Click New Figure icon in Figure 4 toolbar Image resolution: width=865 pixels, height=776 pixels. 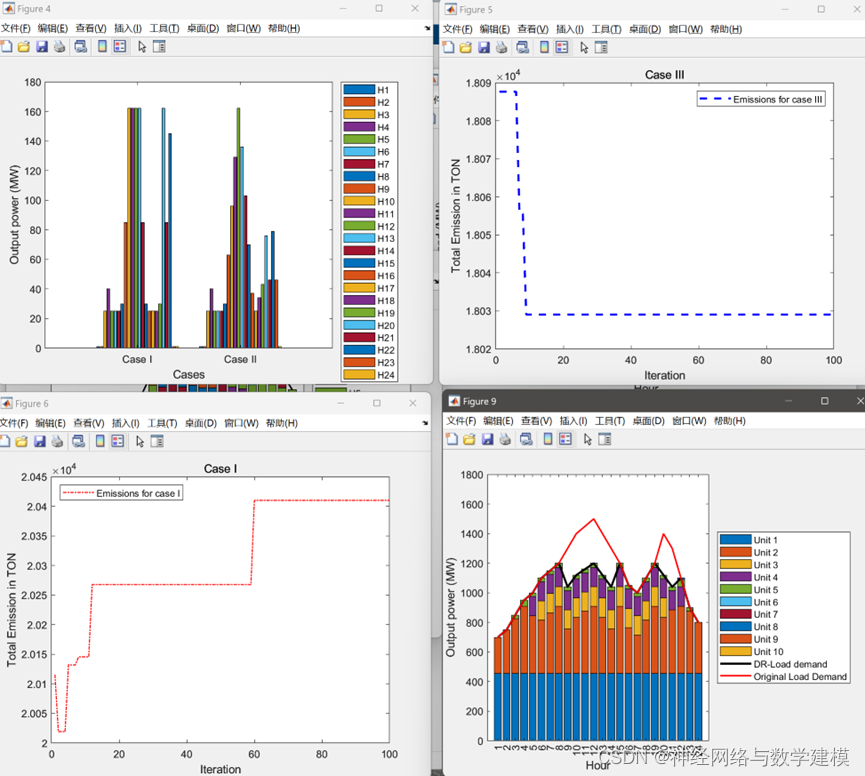[x=7, y=46]
